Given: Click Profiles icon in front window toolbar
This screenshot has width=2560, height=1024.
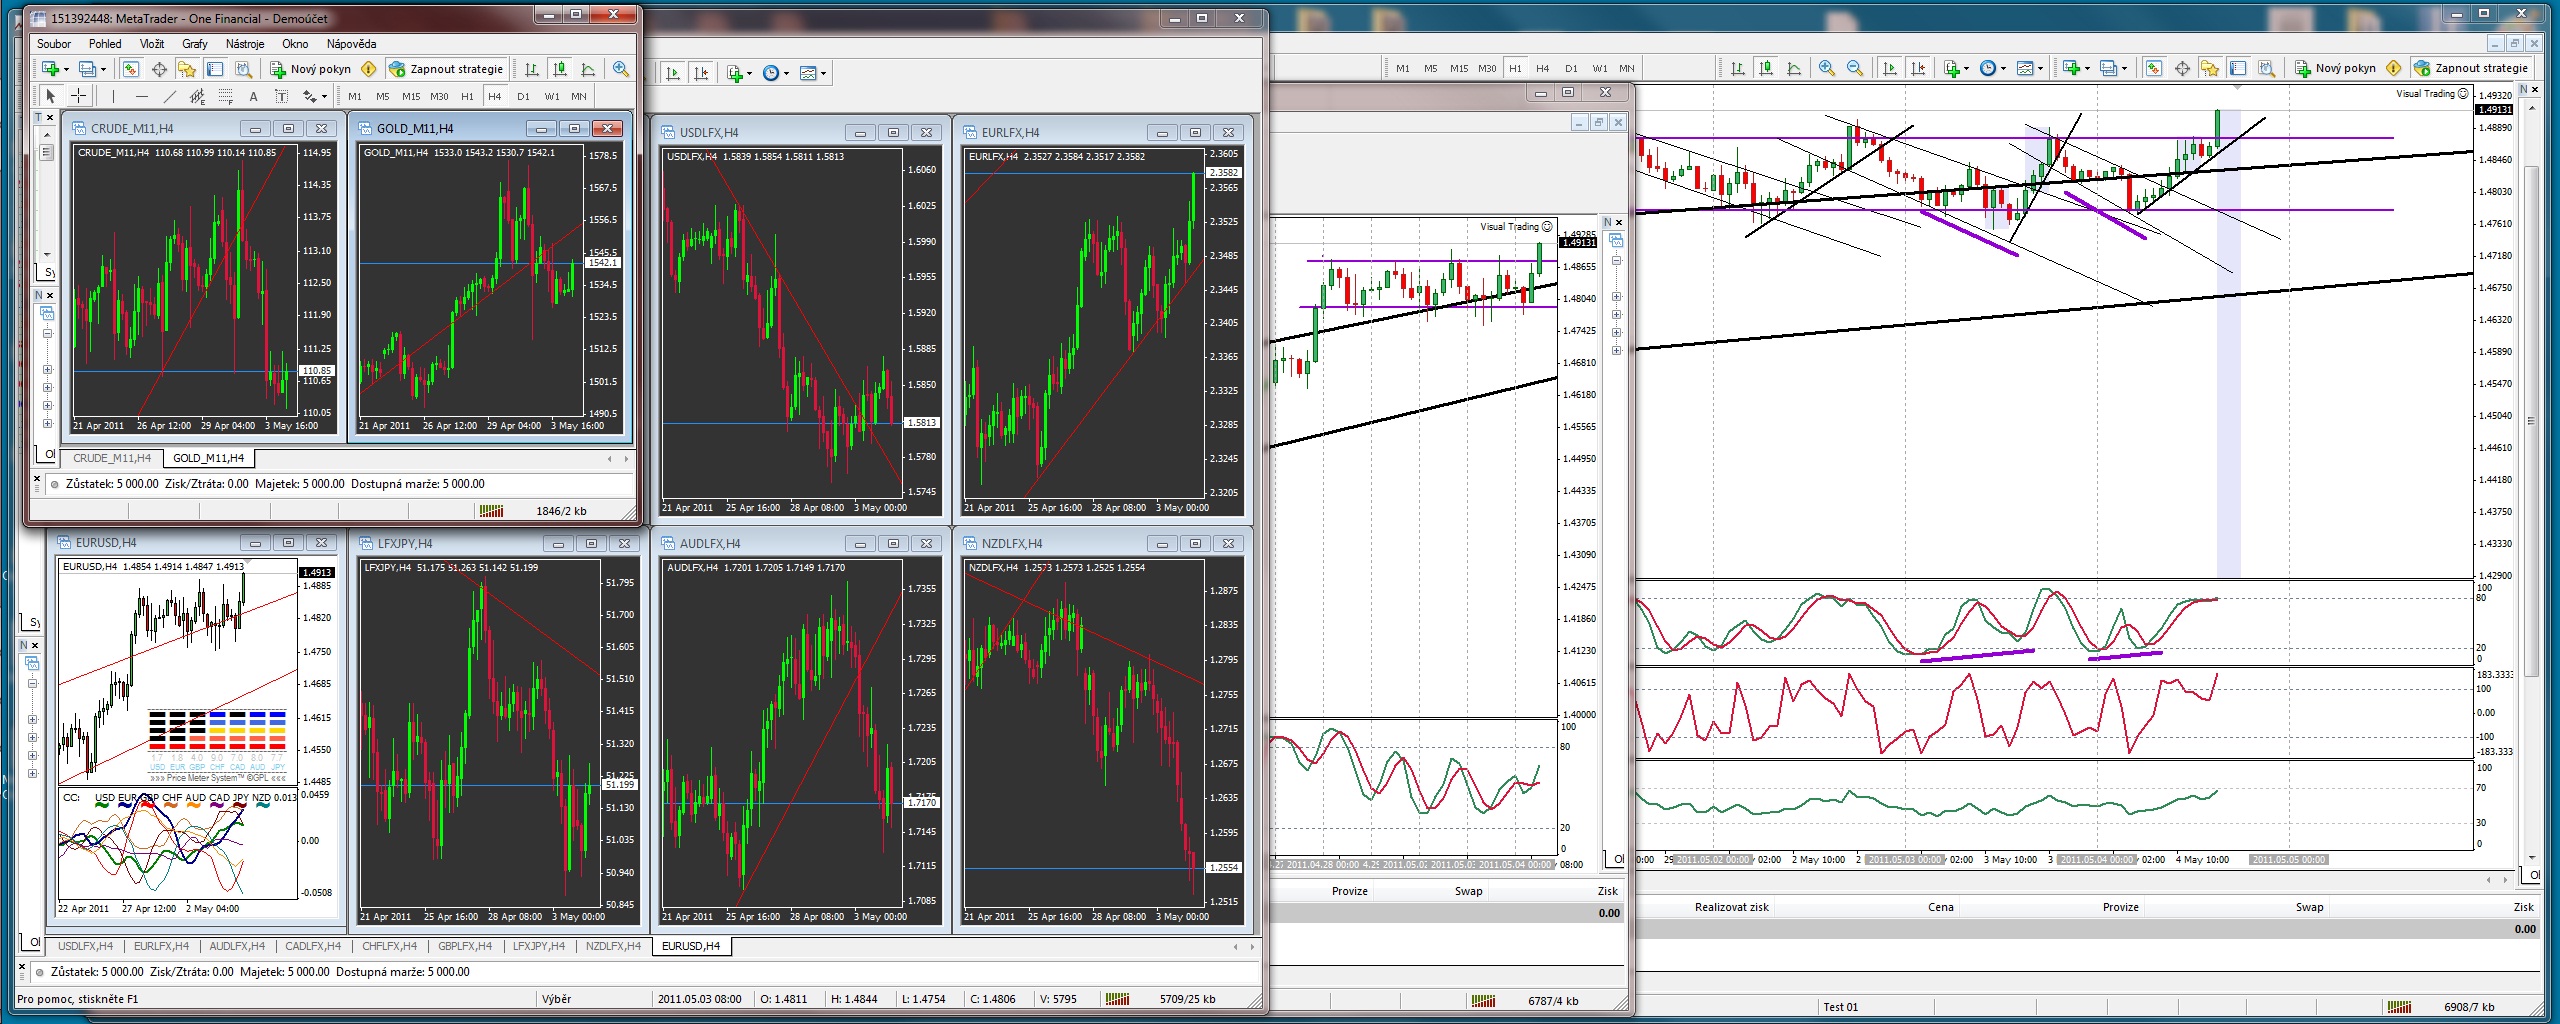Looking at the screenshot, I should [87, 69].
